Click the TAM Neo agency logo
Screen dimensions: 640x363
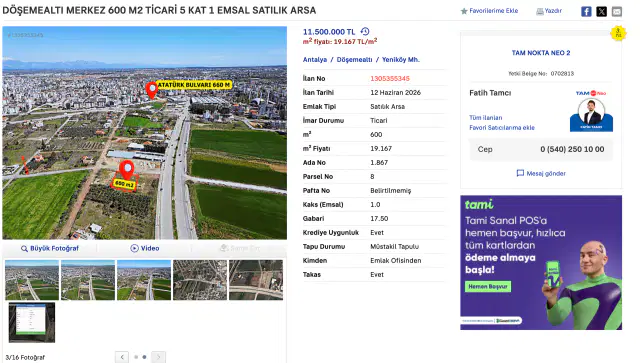(x=591, y=93)
